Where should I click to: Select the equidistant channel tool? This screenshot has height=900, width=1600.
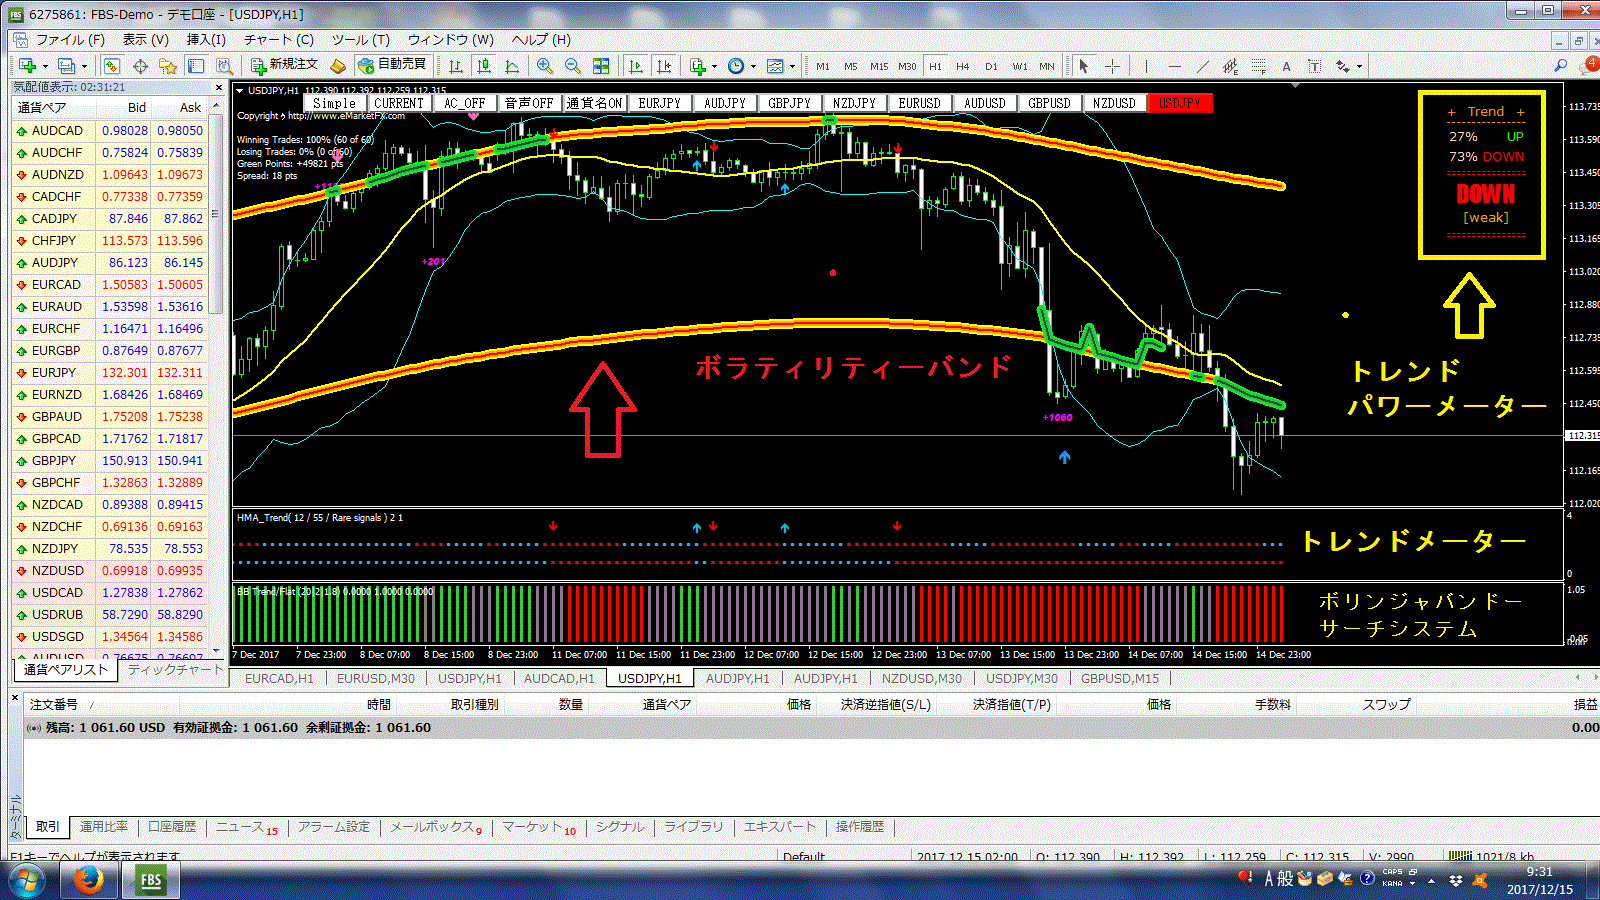coord(1230,66)
